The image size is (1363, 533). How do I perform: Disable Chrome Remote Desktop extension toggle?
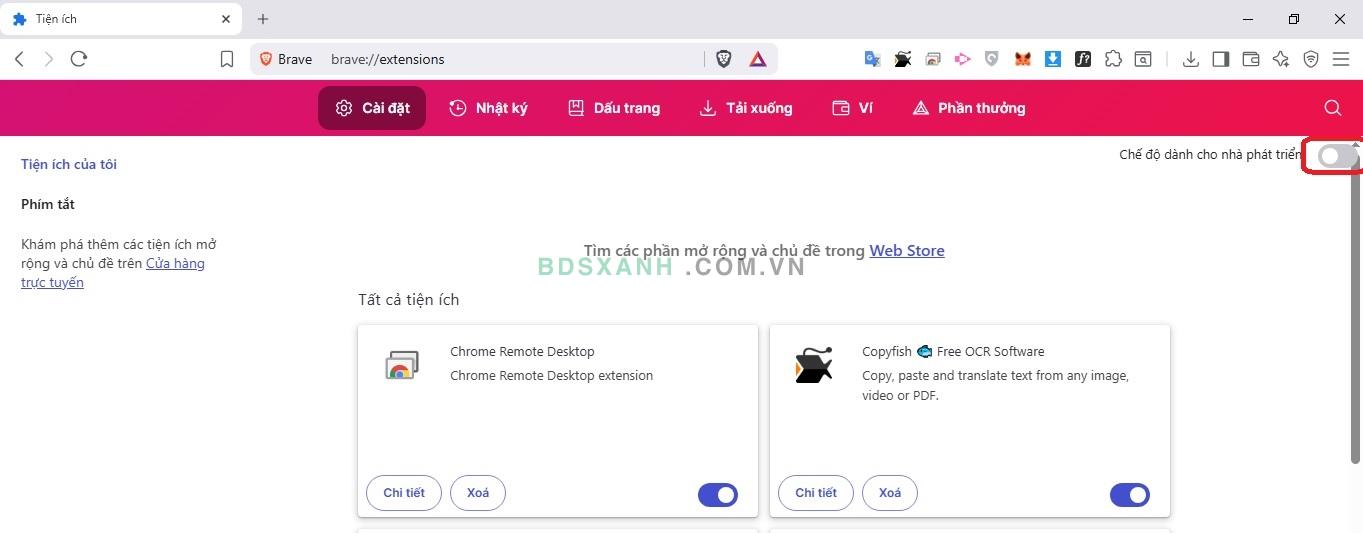718,494
